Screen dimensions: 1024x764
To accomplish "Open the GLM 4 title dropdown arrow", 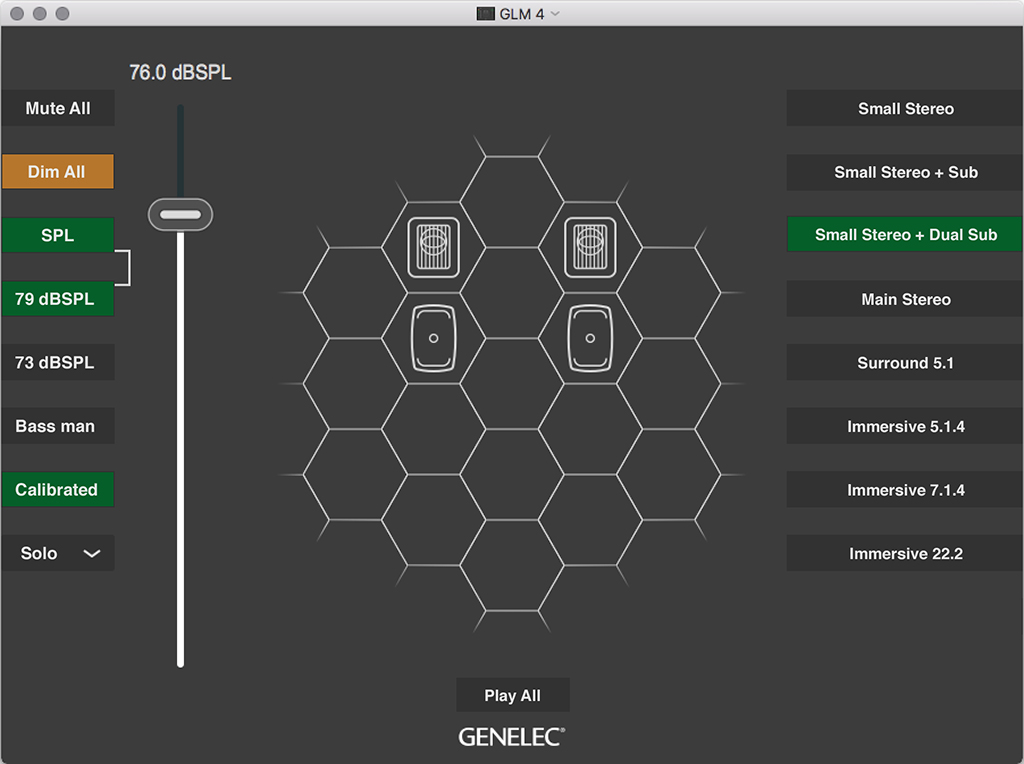I will tap(556, 14).
